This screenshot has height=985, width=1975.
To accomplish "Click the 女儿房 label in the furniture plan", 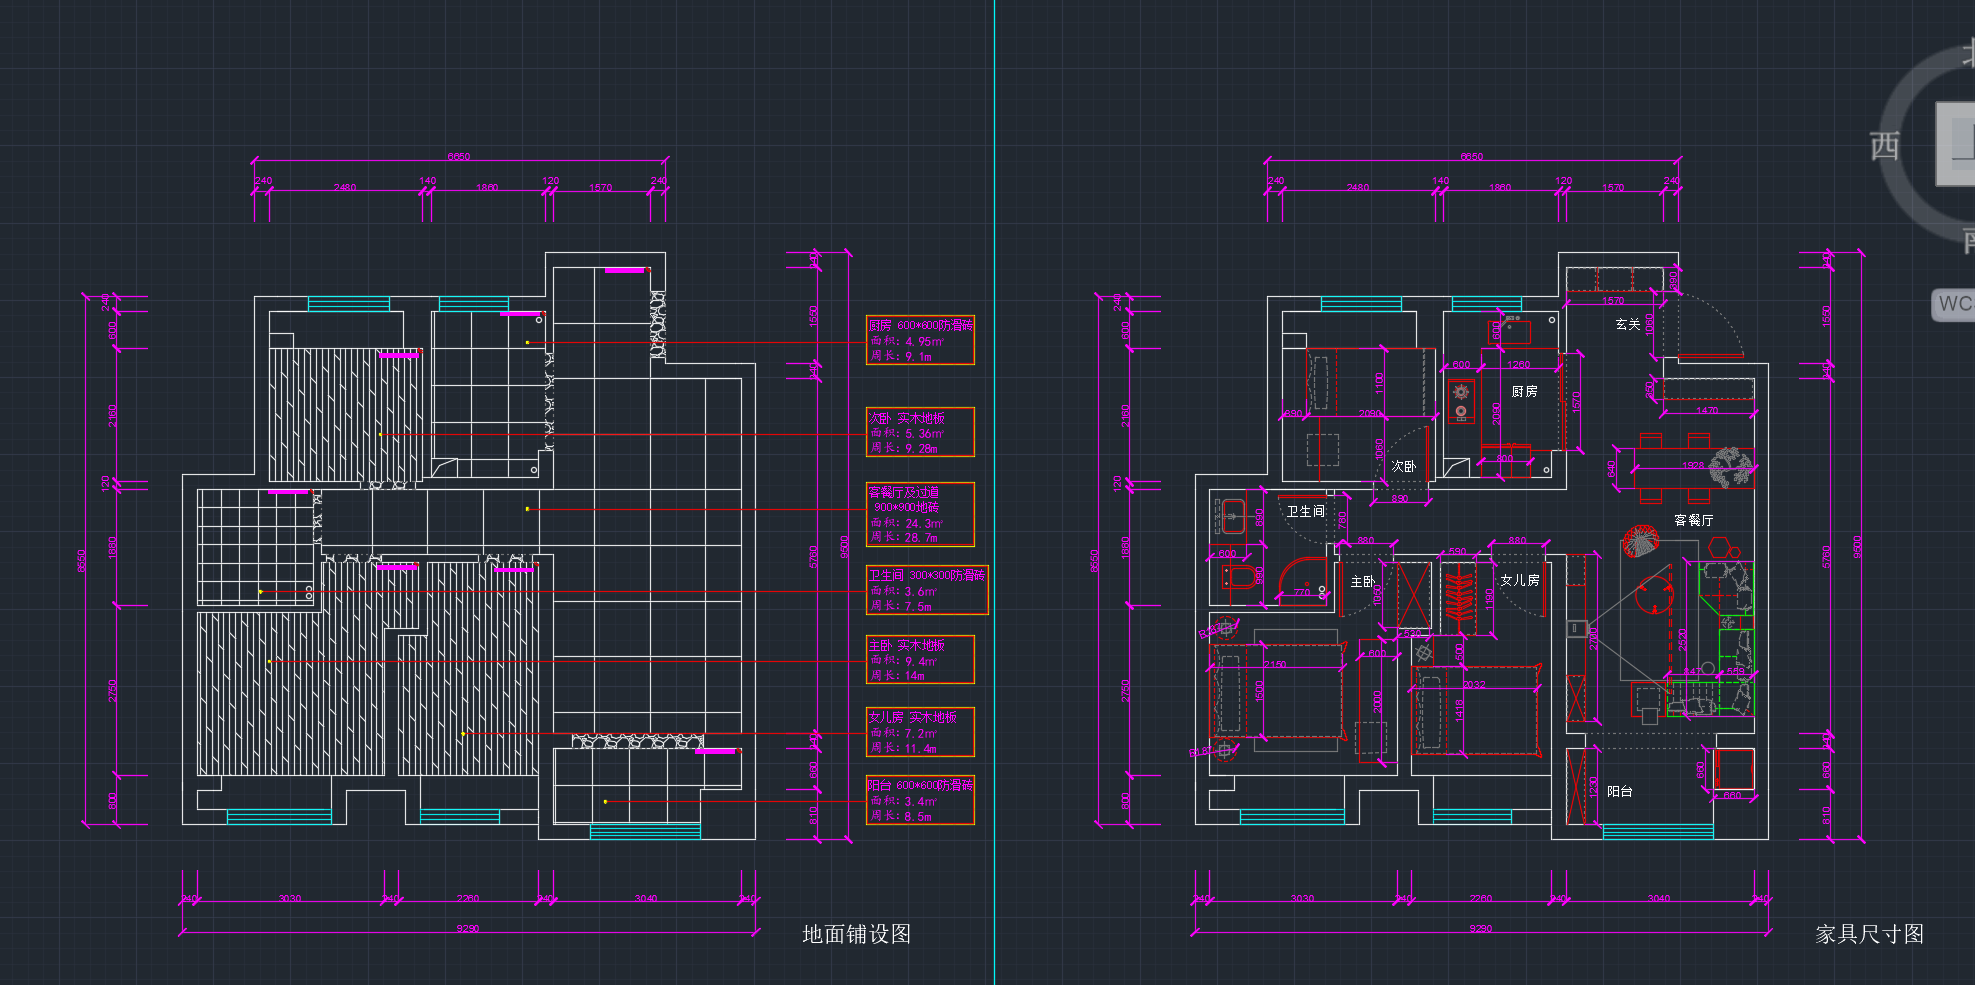I will coord(1519,580).
